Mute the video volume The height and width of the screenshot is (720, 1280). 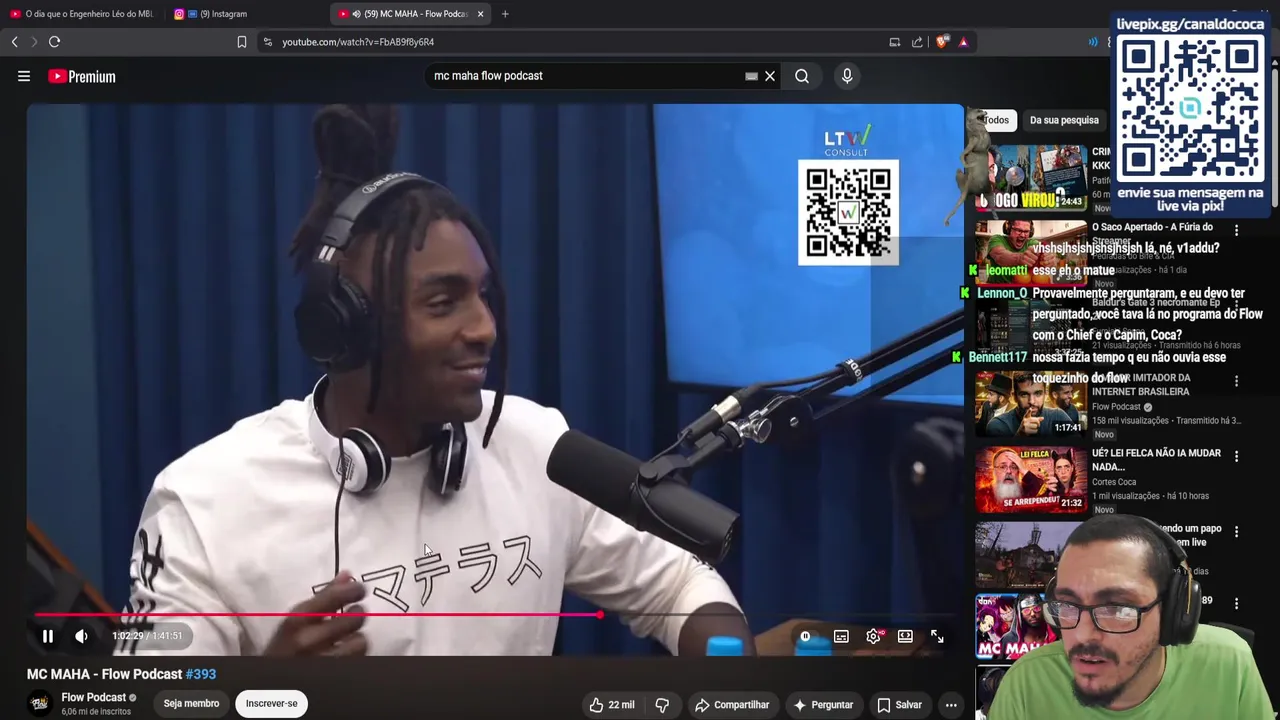(x=82, y=636)
